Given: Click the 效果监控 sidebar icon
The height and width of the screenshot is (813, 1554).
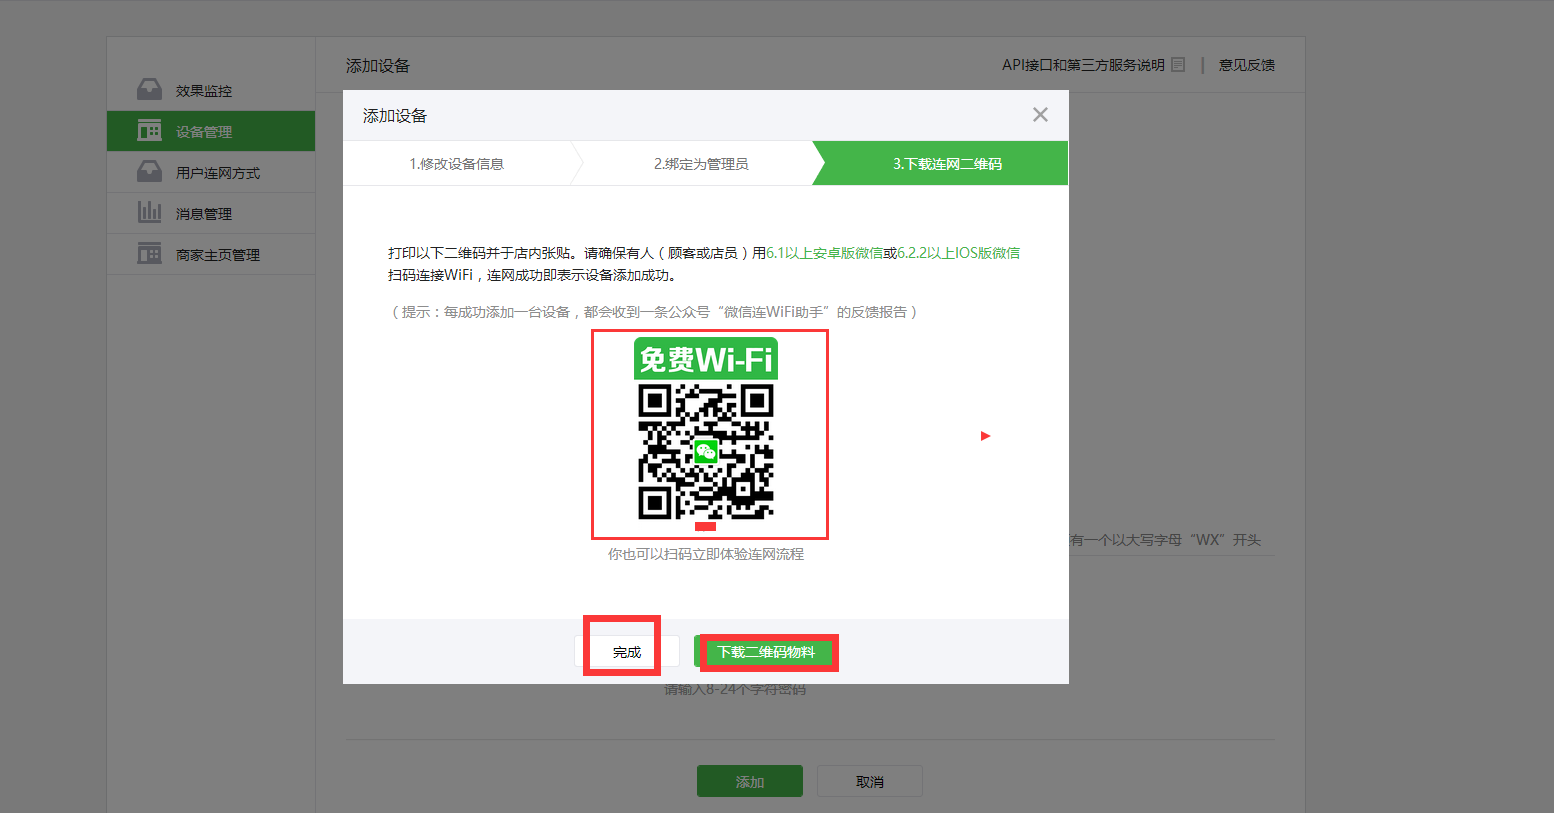Looking at the screenshot, I should (149, 89).
